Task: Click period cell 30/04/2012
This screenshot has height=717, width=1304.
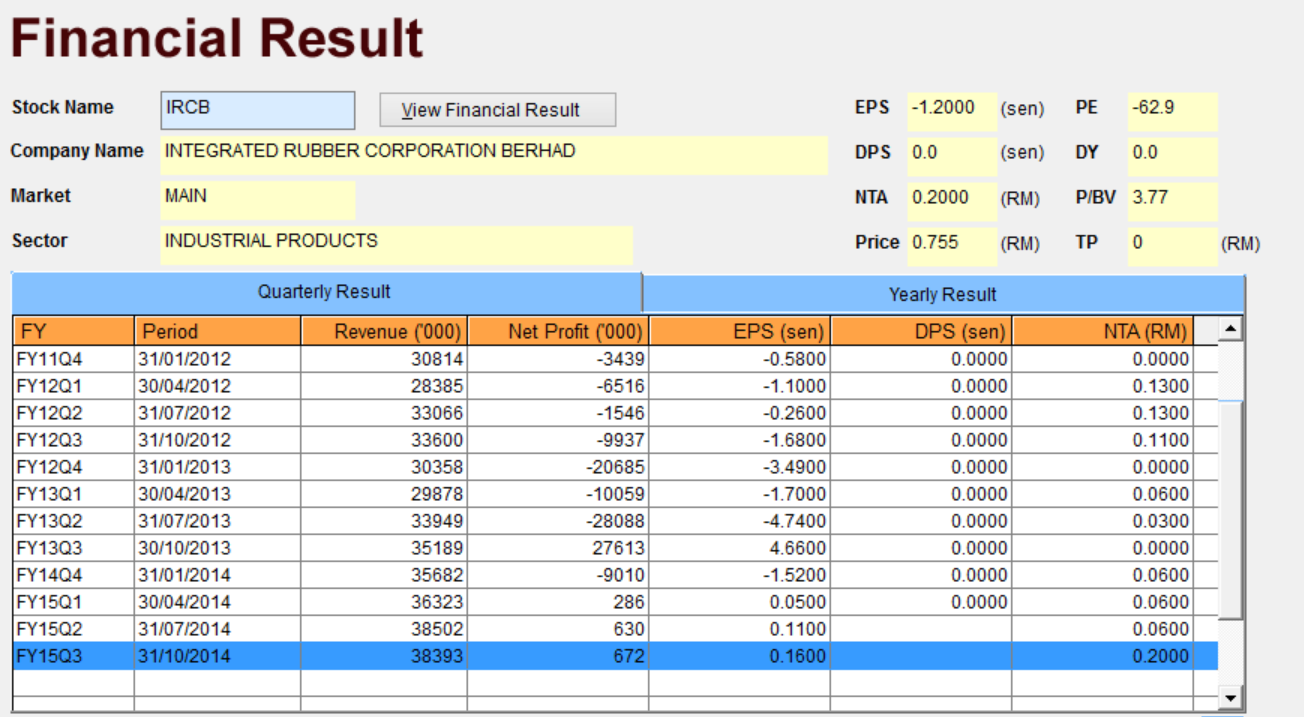Action: click(x=217, y=386)
